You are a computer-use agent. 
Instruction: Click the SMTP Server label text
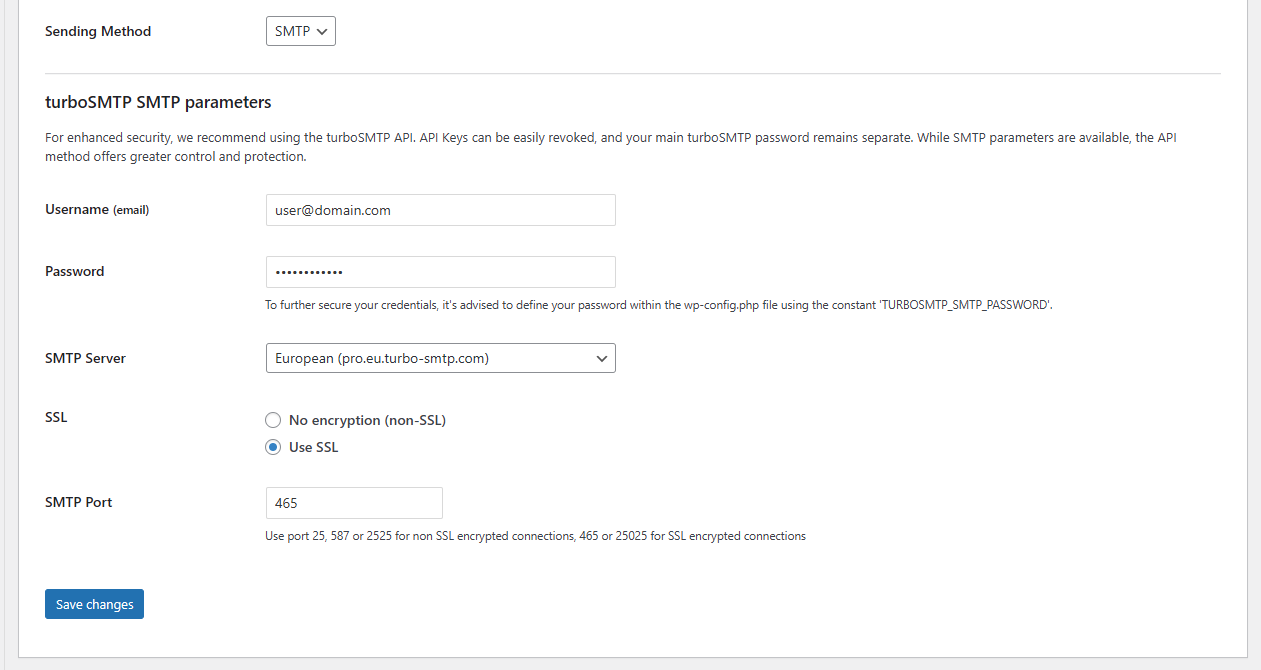point(85,358)
